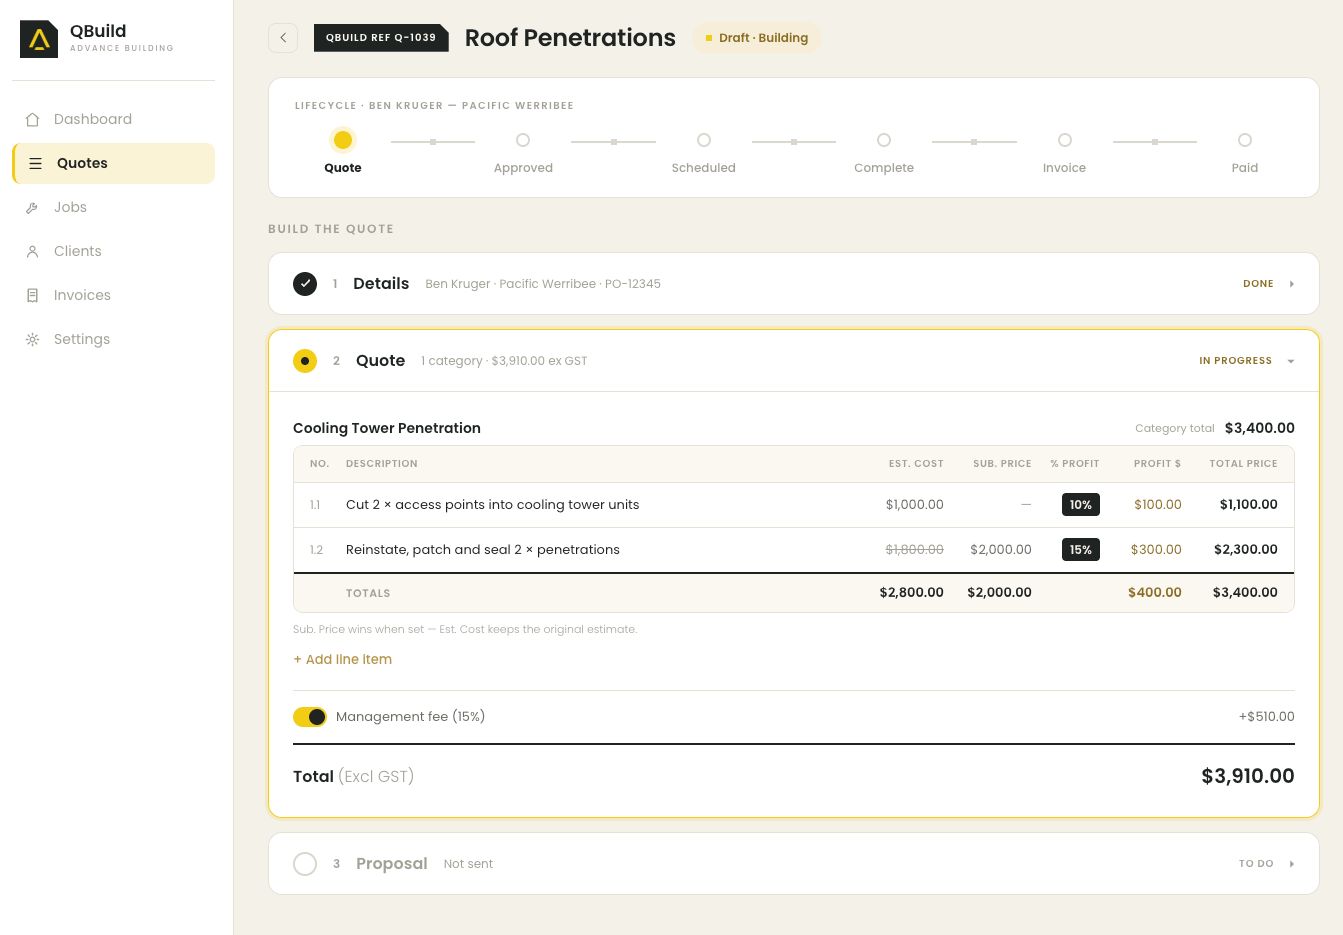Select the Complete lifecycle stage circle
The width and height of the screenshot is (1343, 935).
(x=884, y=140)
